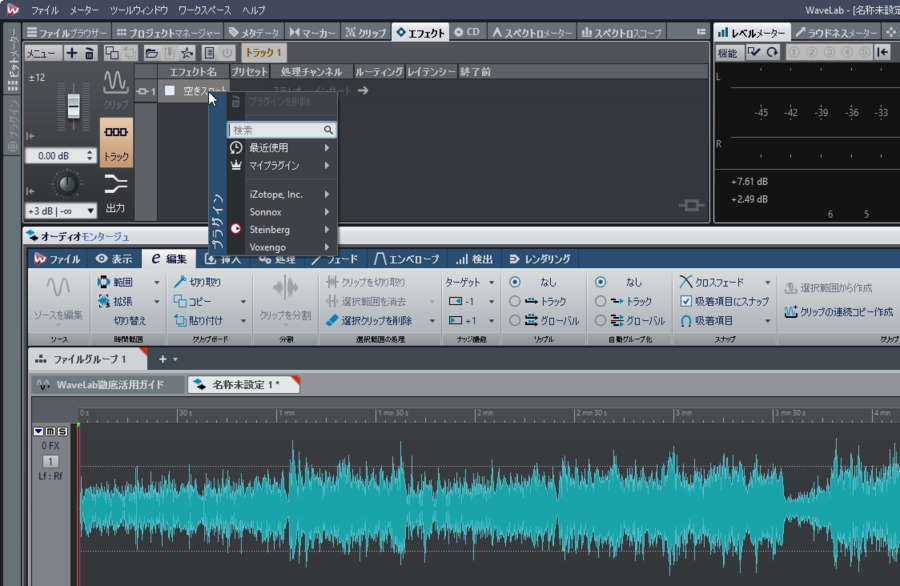Screen dimensions: 900x586
Task: Select ripple Track radio button
Action: [x=515, y=301]
